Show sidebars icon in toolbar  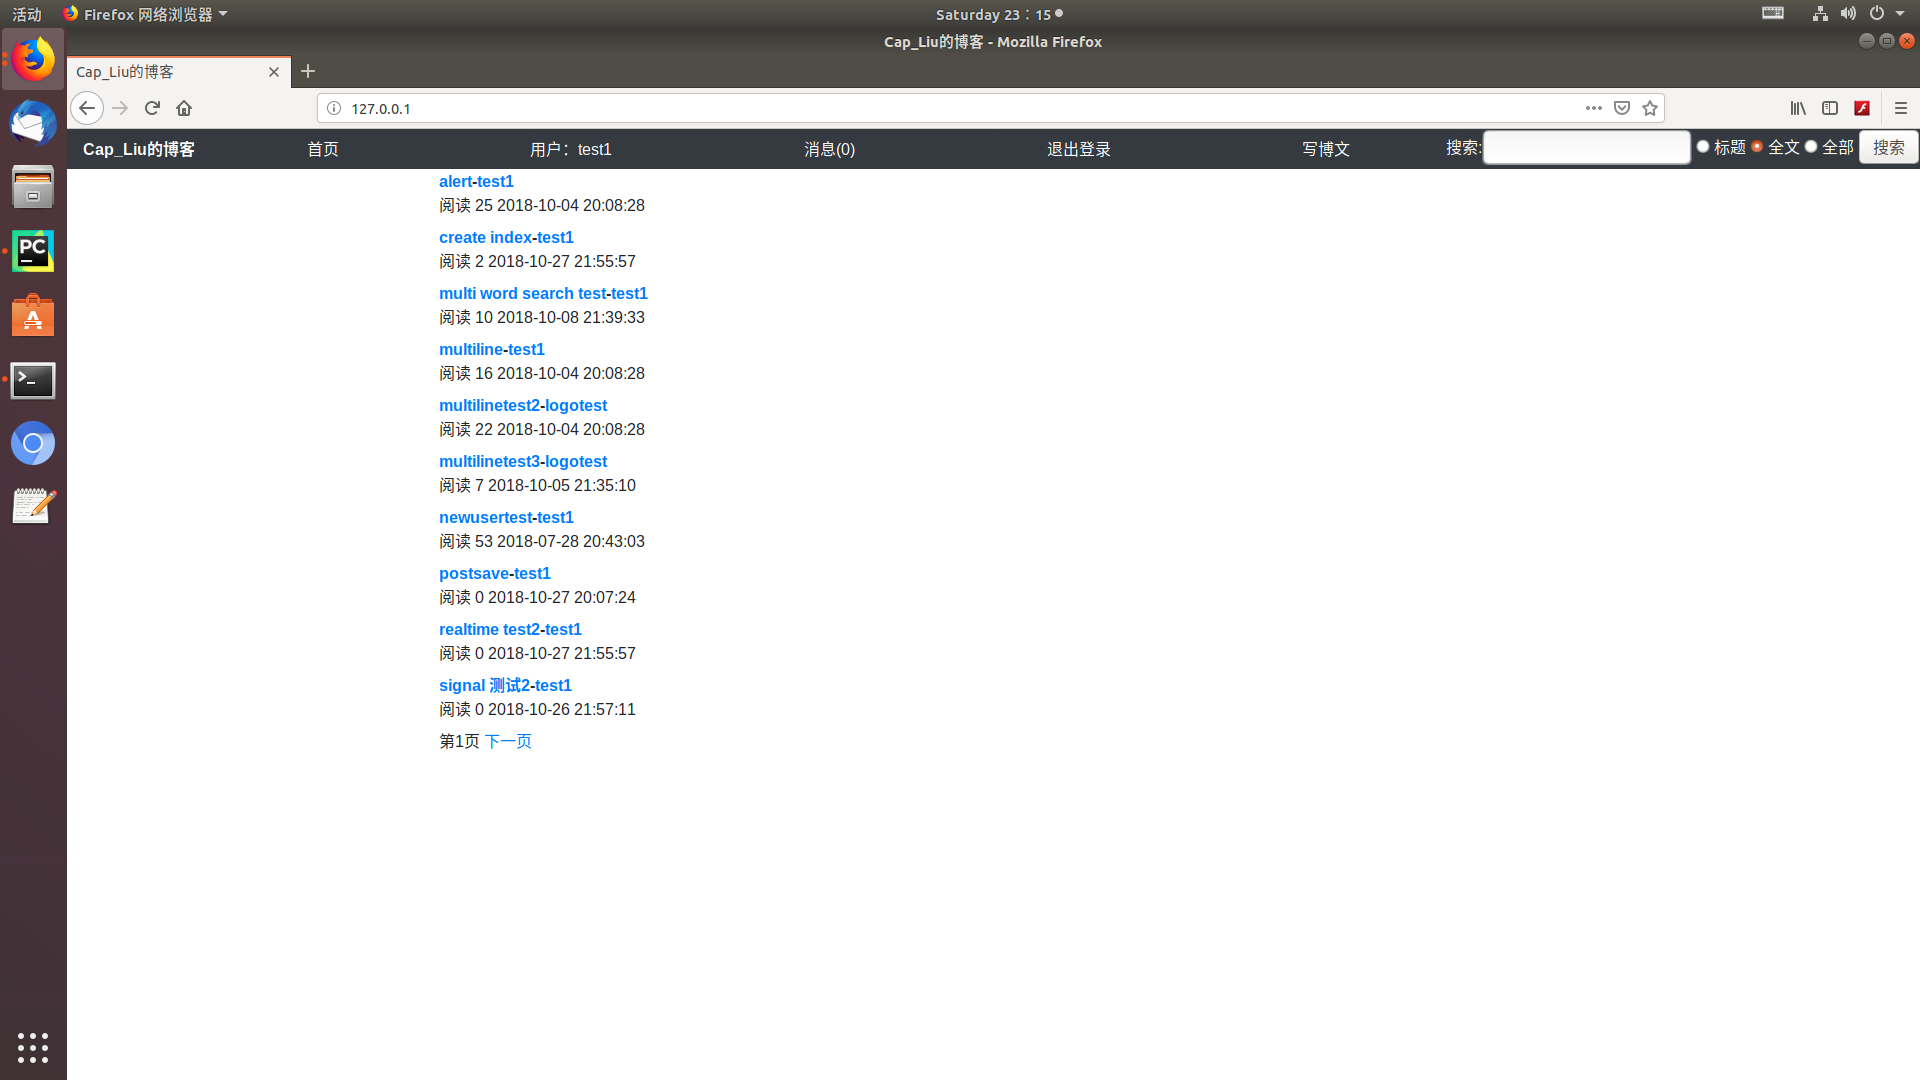point(1830,108)
